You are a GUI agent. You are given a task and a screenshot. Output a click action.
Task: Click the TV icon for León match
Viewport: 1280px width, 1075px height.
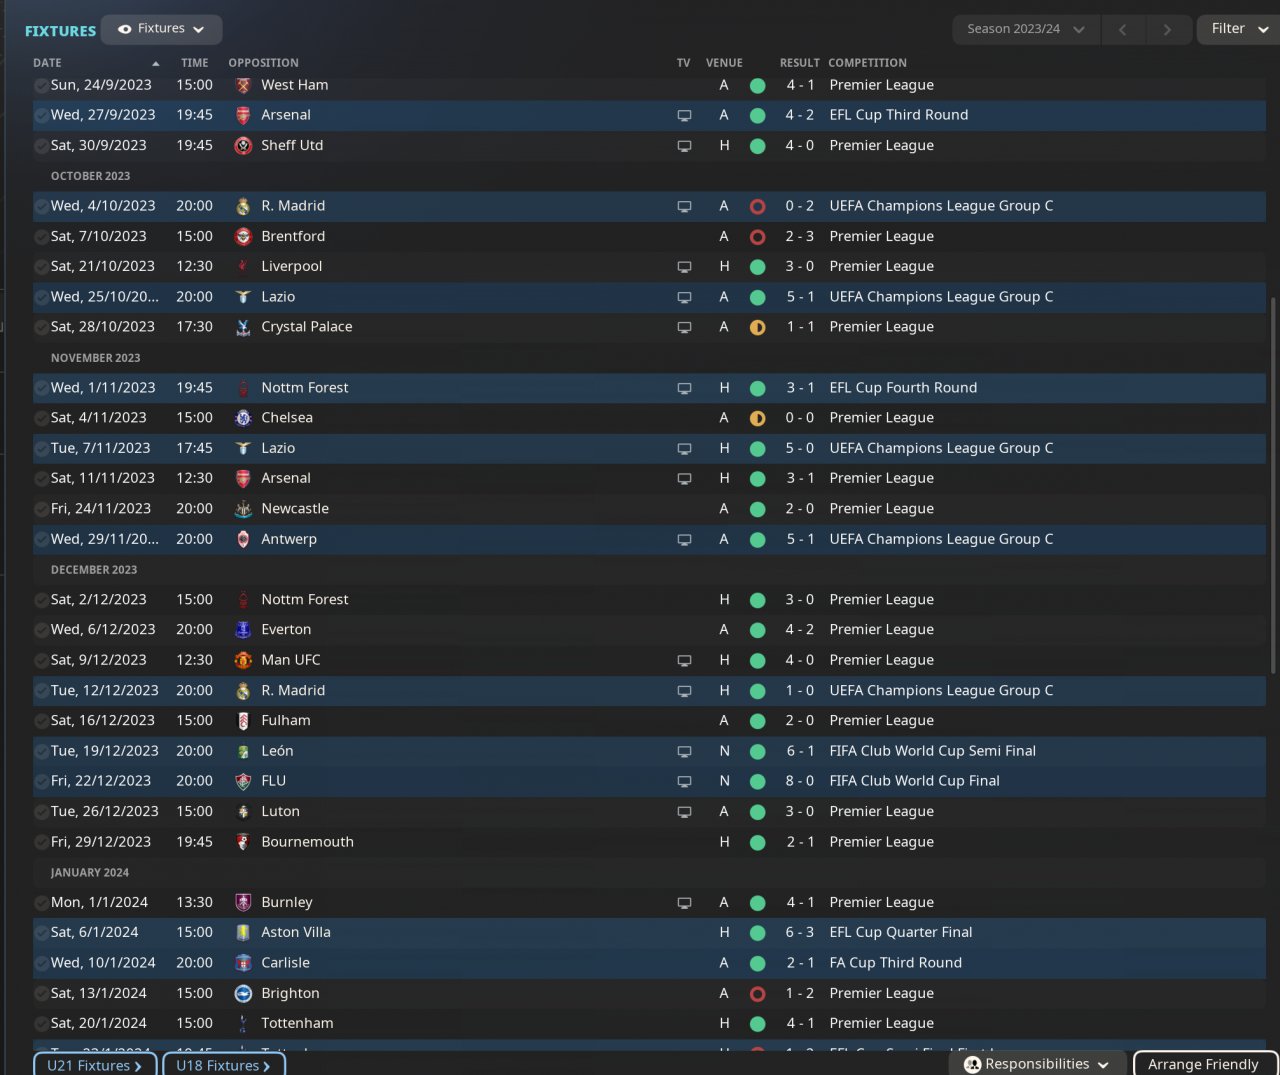click(684, 751)
